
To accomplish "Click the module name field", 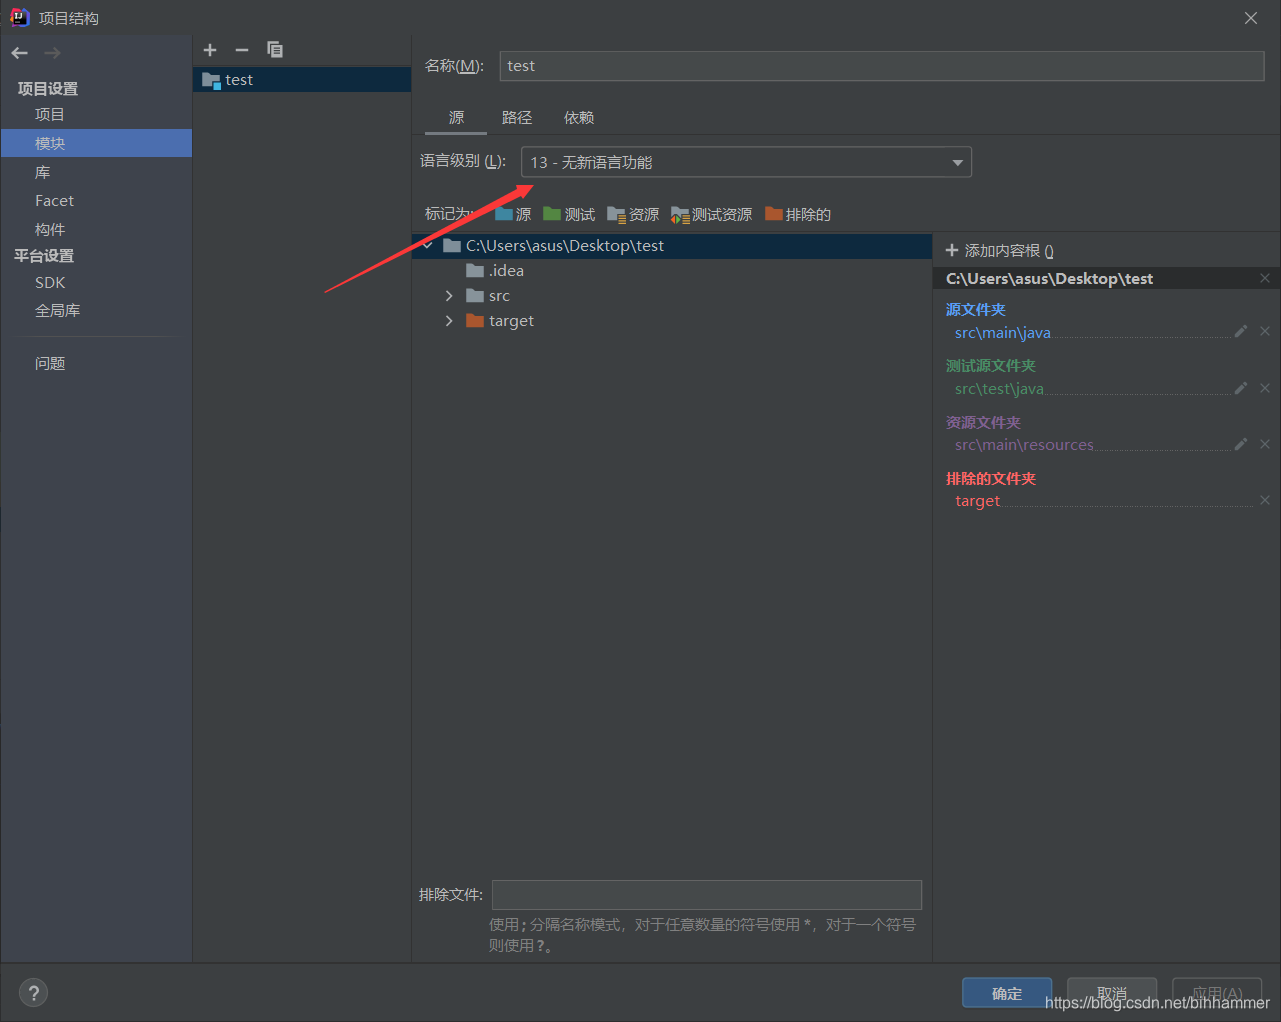I will point(882,66).
